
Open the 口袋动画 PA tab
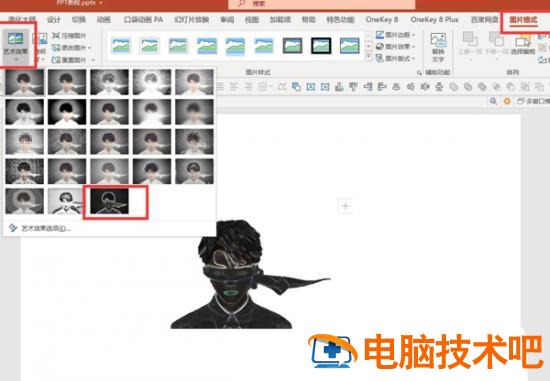click(143, 20)
